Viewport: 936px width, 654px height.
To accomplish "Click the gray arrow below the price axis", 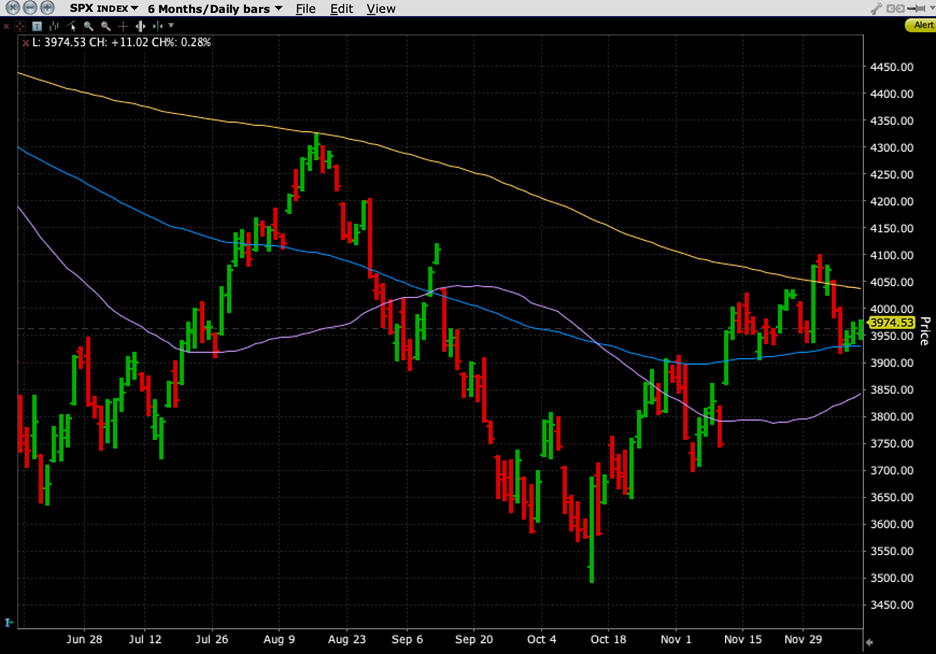I will [x=870, y=643].
